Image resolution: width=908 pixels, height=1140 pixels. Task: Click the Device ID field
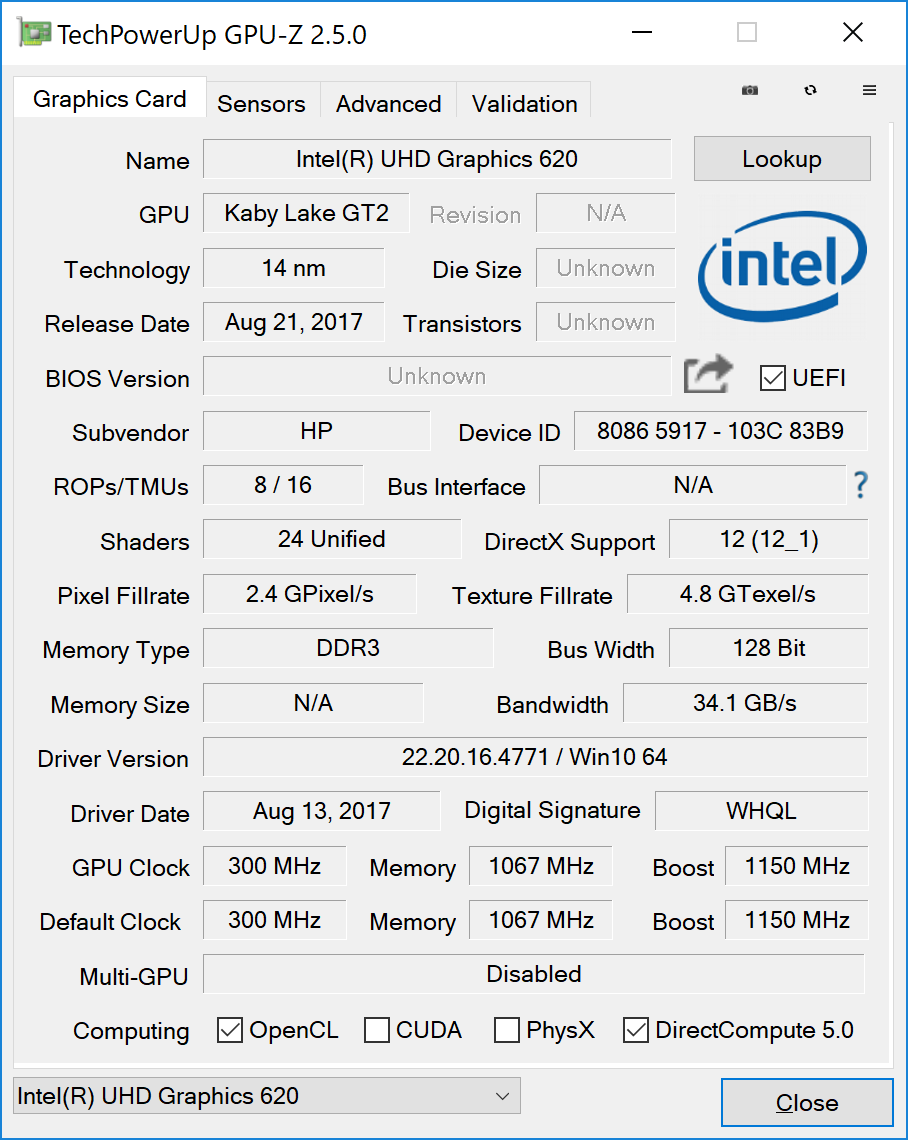pos(720,432)
